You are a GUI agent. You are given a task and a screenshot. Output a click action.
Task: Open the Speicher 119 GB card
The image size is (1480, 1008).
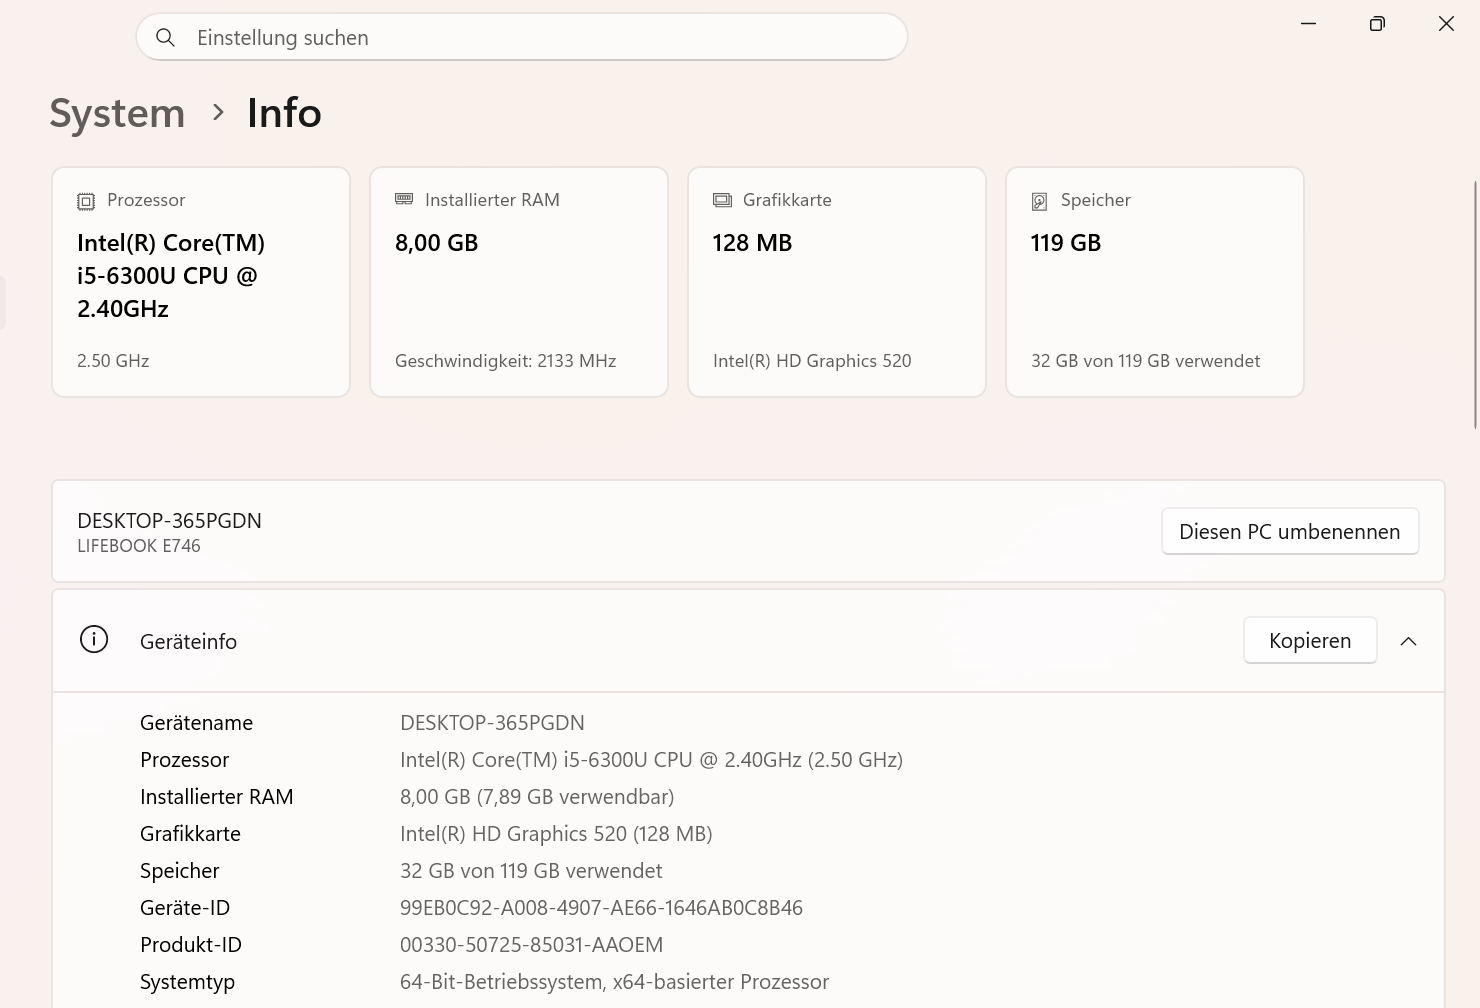point(1155,282)
